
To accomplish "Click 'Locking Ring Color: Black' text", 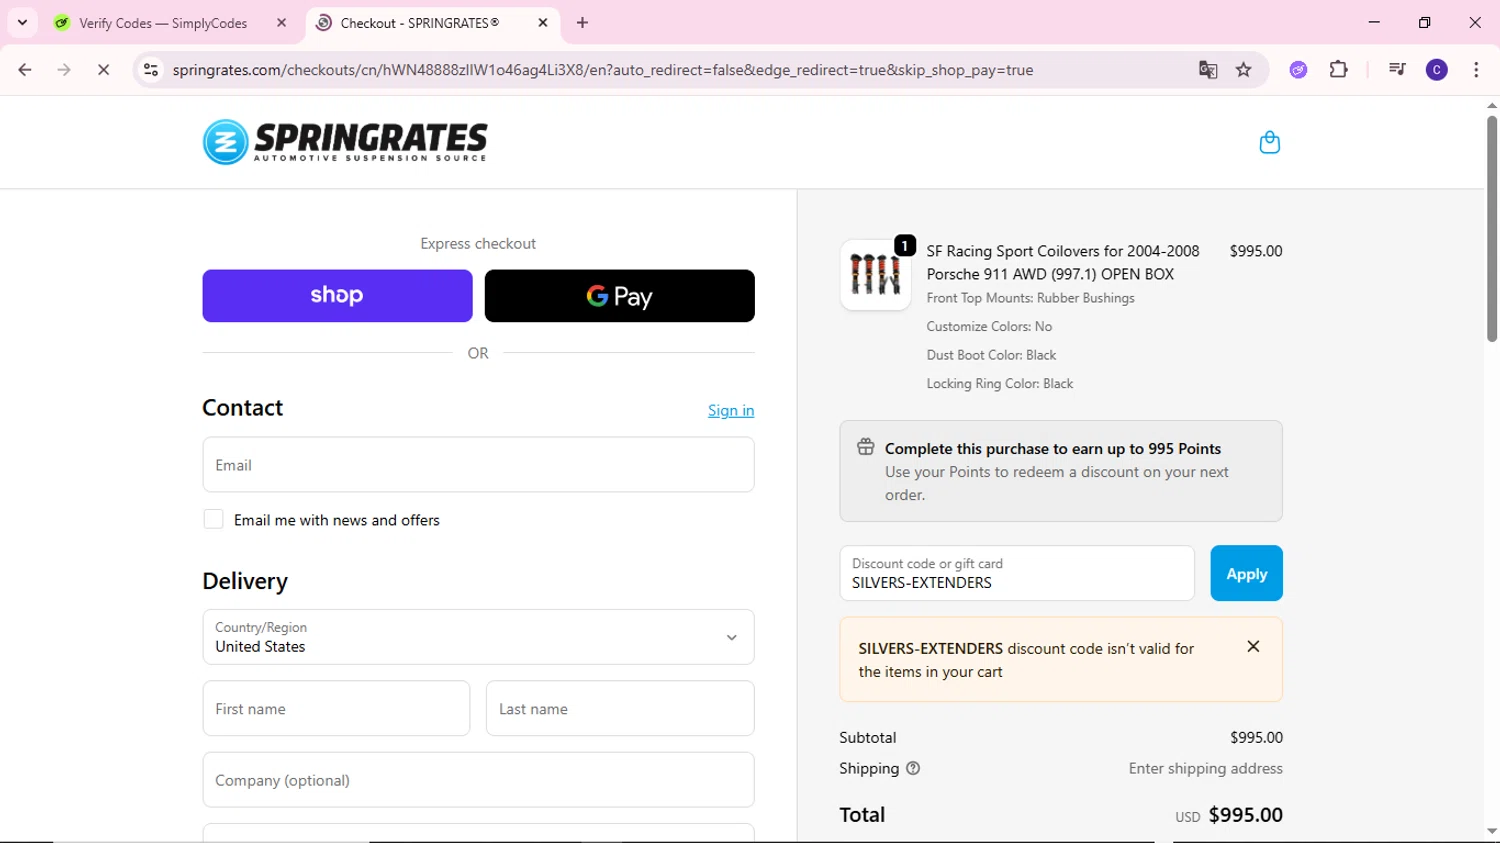I will (1000, 384).
